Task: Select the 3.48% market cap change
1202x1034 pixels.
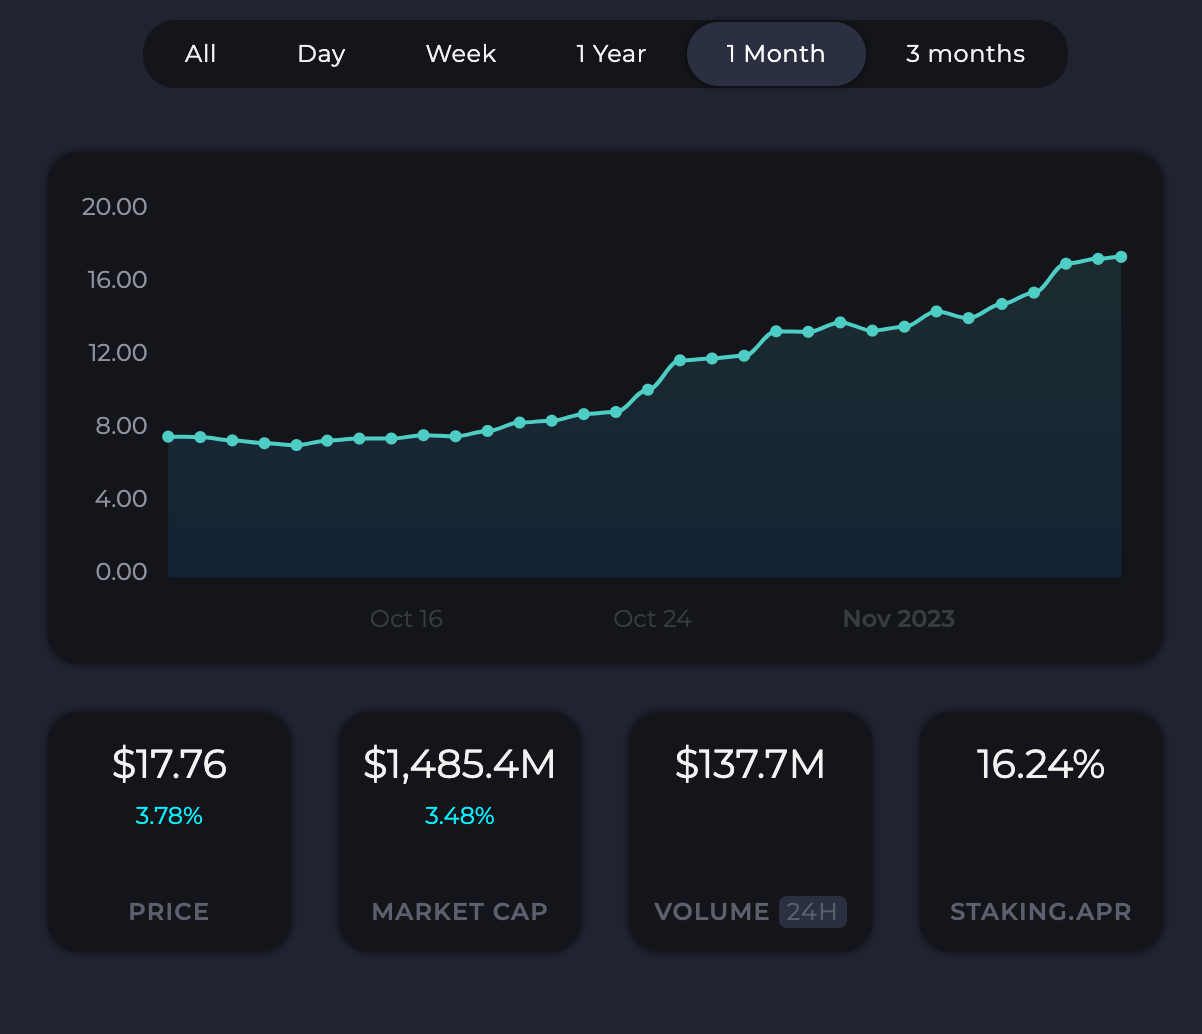Action: coord(459,816)
